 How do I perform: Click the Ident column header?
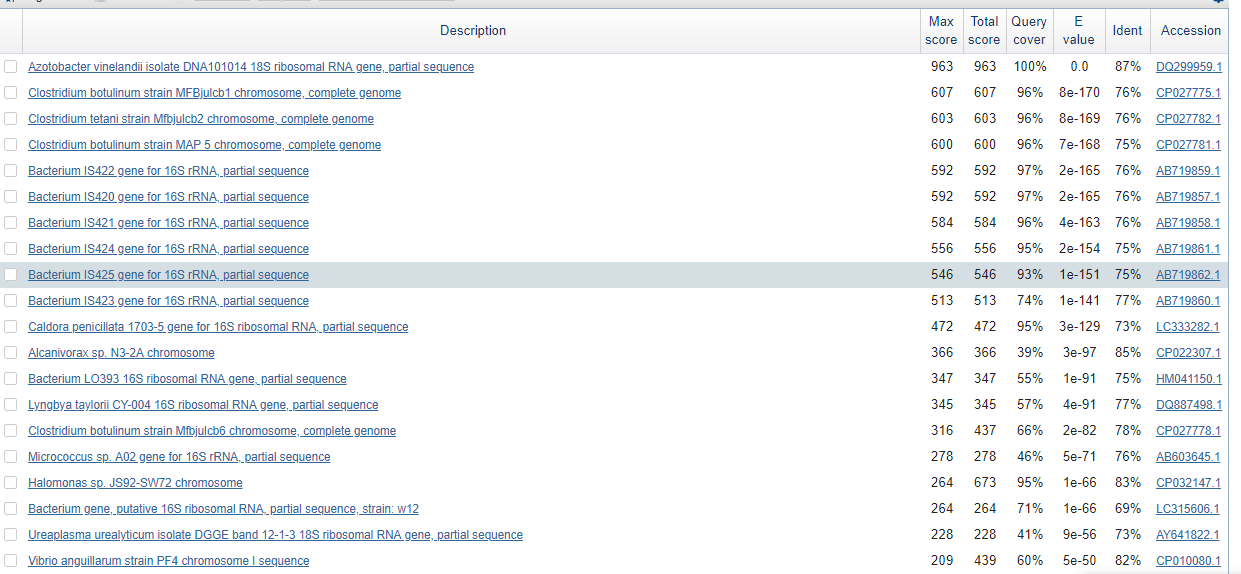1127,31
